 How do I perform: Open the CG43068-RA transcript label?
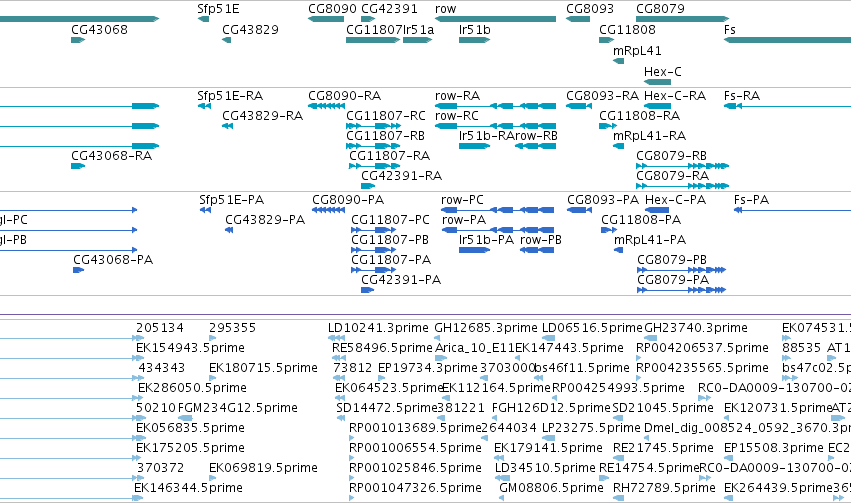(x=112, y=156)
